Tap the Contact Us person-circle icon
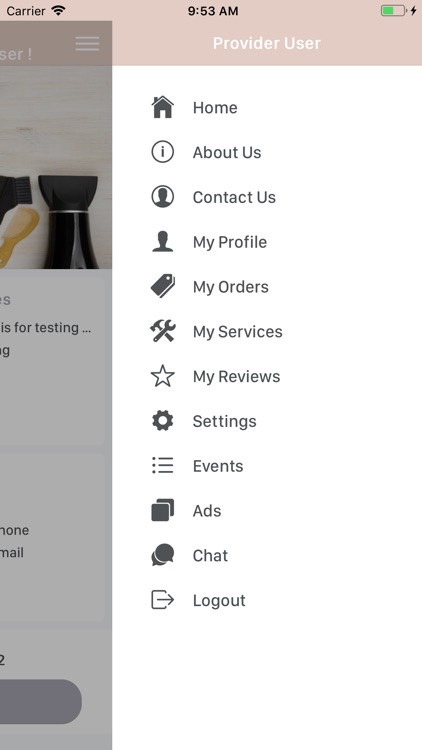The height and width of the screenshot is (750, 422). click(x=163, y=197)
